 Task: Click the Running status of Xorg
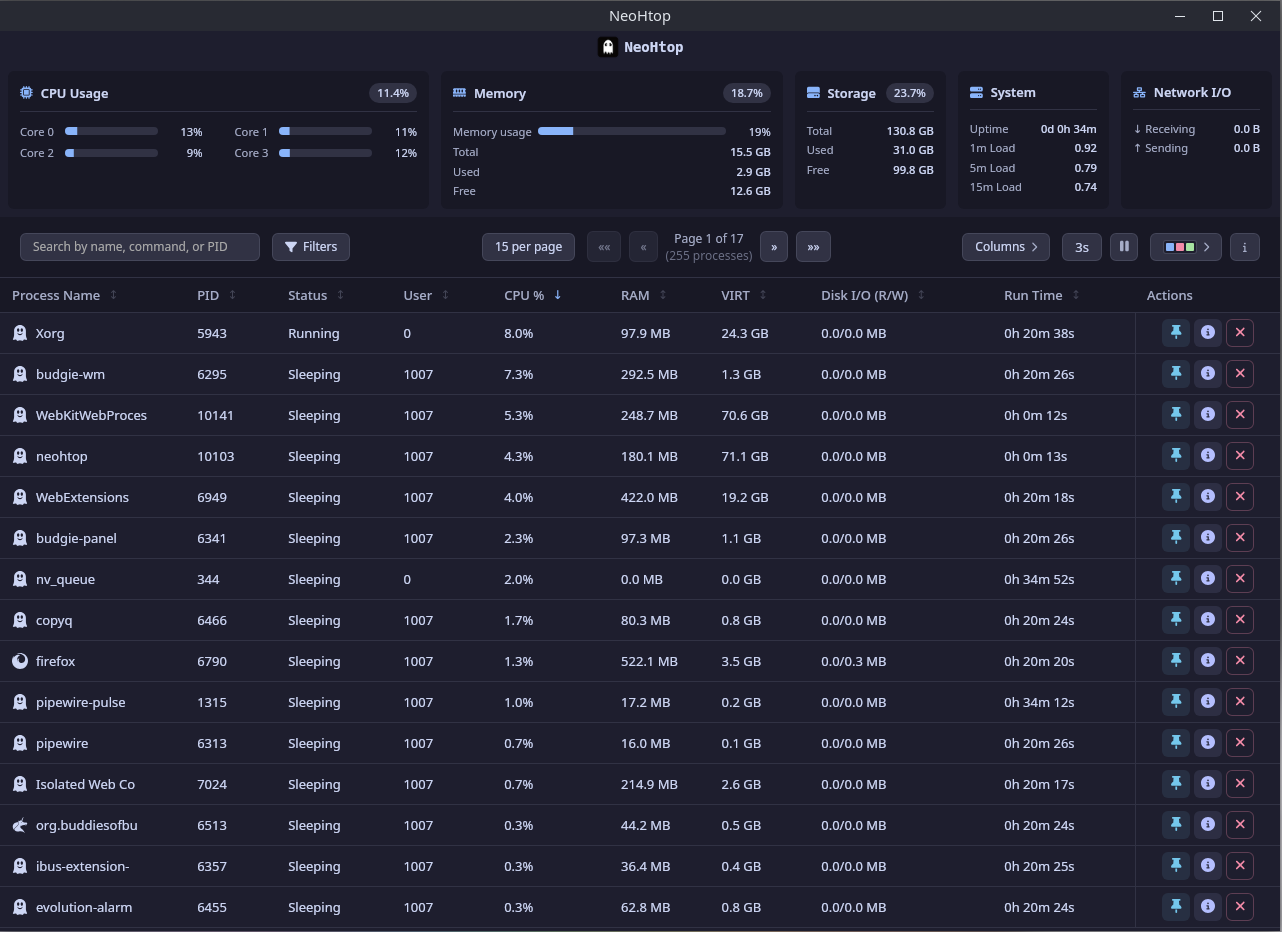pyautogui.click(x=313, y=333)
